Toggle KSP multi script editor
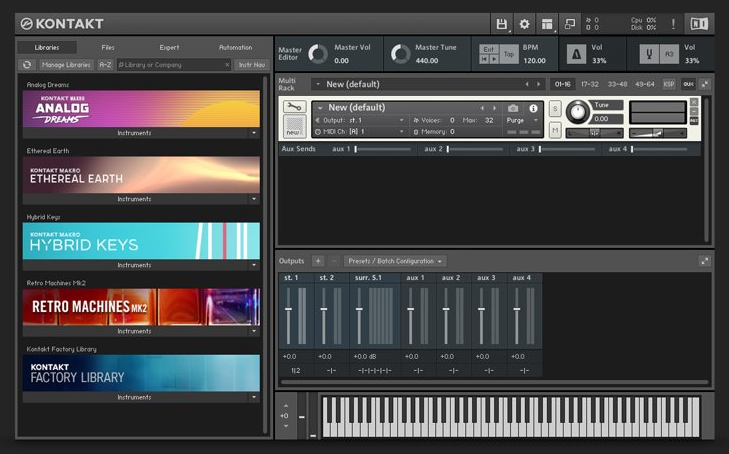This screenshot has height=454, width=729. click(x=669, y=84)
